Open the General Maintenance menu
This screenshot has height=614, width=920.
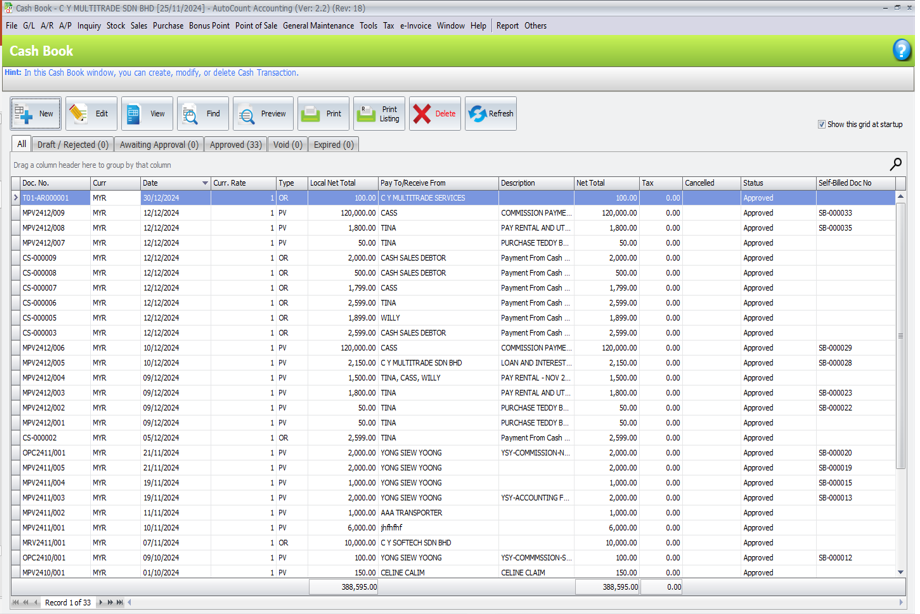tap(318, 26)
